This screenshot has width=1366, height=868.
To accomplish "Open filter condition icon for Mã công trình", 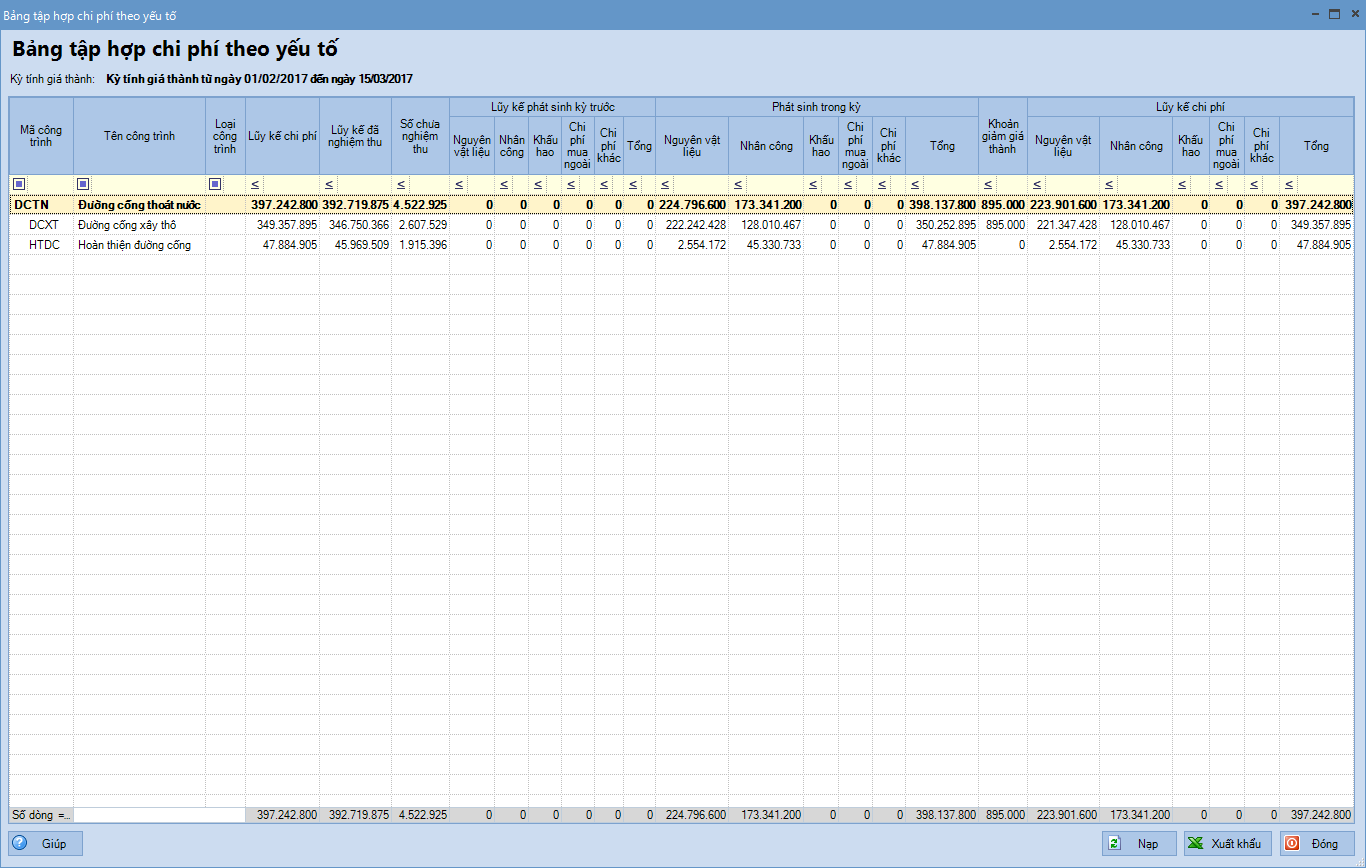I will [19, 184].
